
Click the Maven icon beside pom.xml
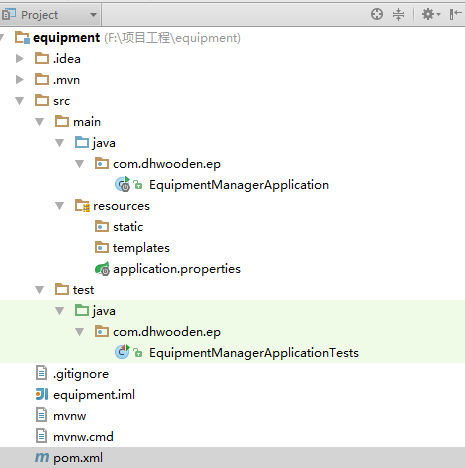pos(42,457)
